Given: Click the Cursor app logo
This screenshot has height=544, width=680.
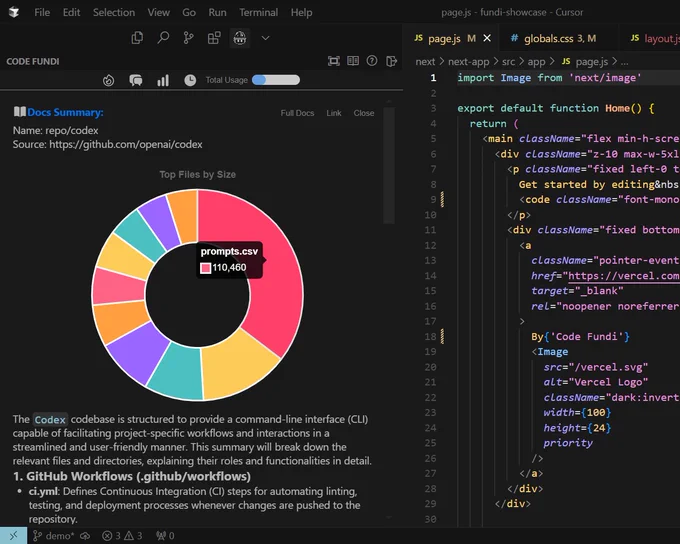Looking at the screenshot, I should click(14, 12).
